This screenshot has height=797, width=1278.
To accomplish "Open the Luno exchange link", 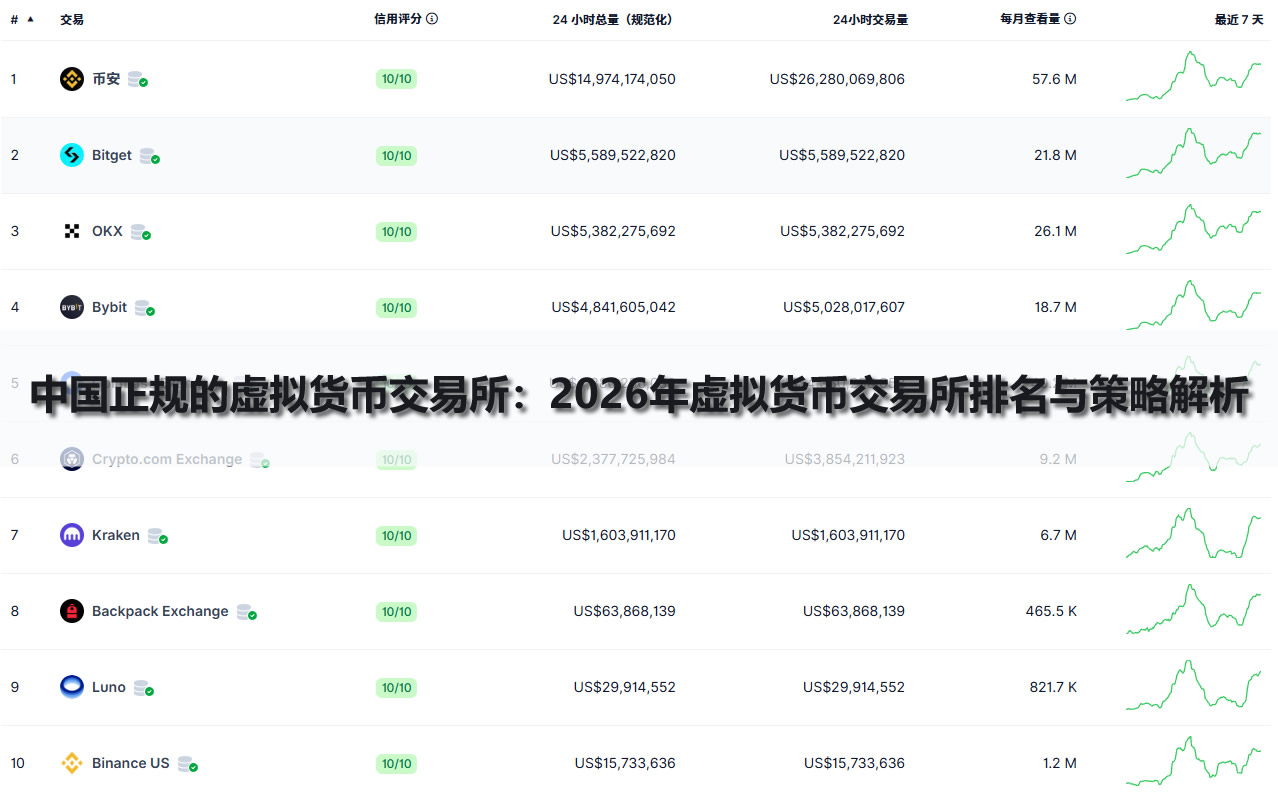I will tap(109, 687).
